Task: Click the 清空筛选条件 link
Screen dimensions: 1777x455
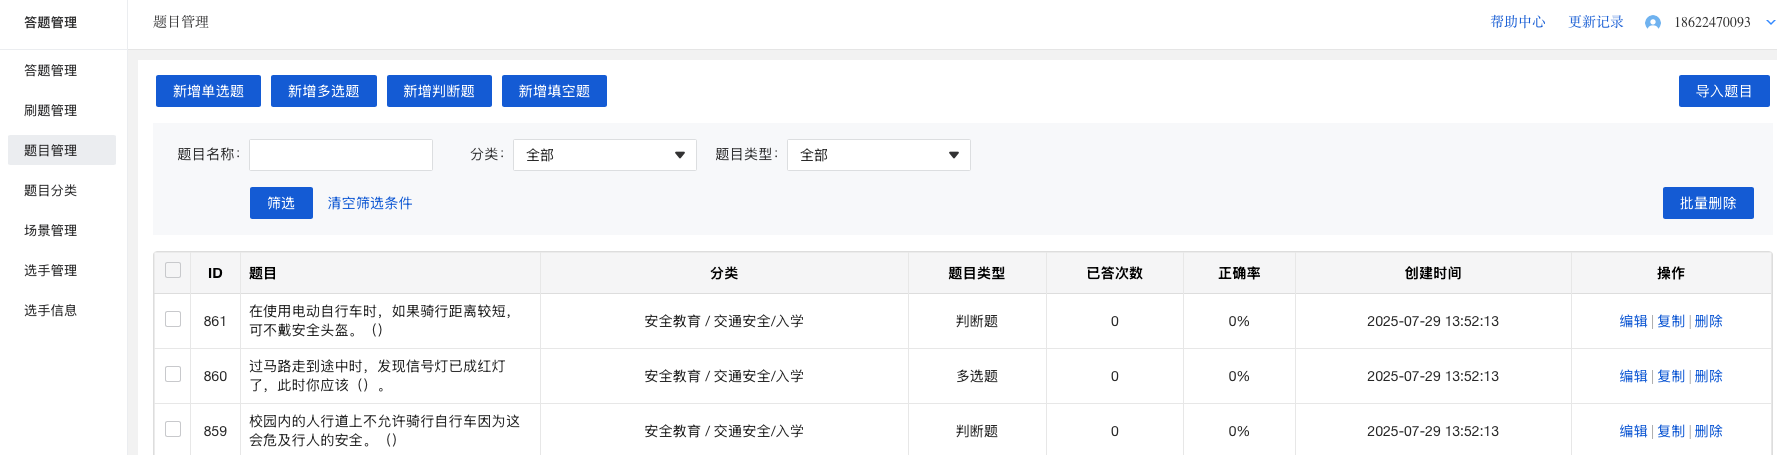Action: pos(370,203)
